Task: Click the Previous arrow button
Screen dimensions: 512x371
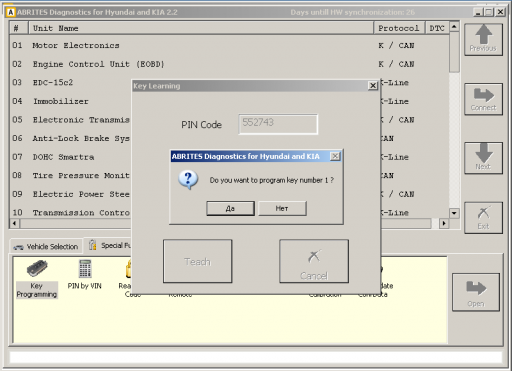Action: coord(483,40)
